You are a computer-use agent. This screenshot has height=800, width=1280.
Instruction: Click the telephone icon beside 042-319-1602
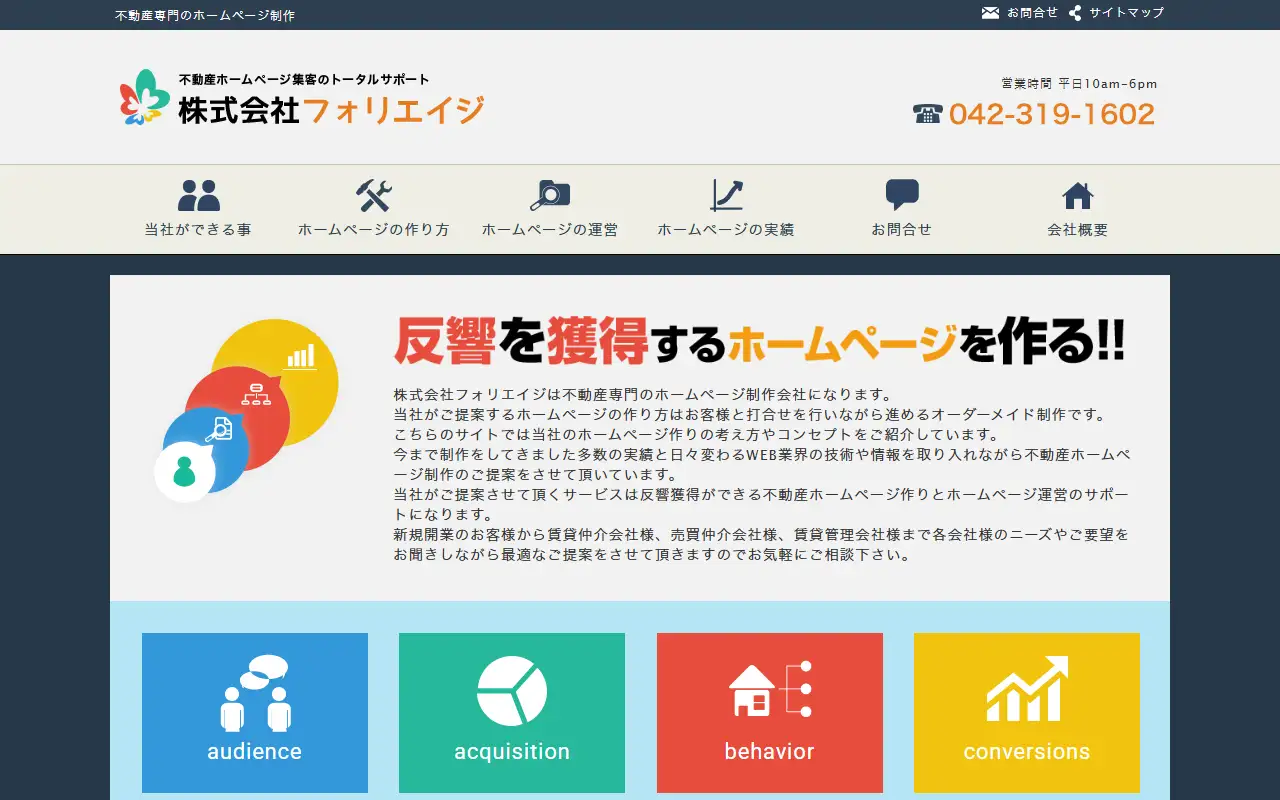pos(927,114)
